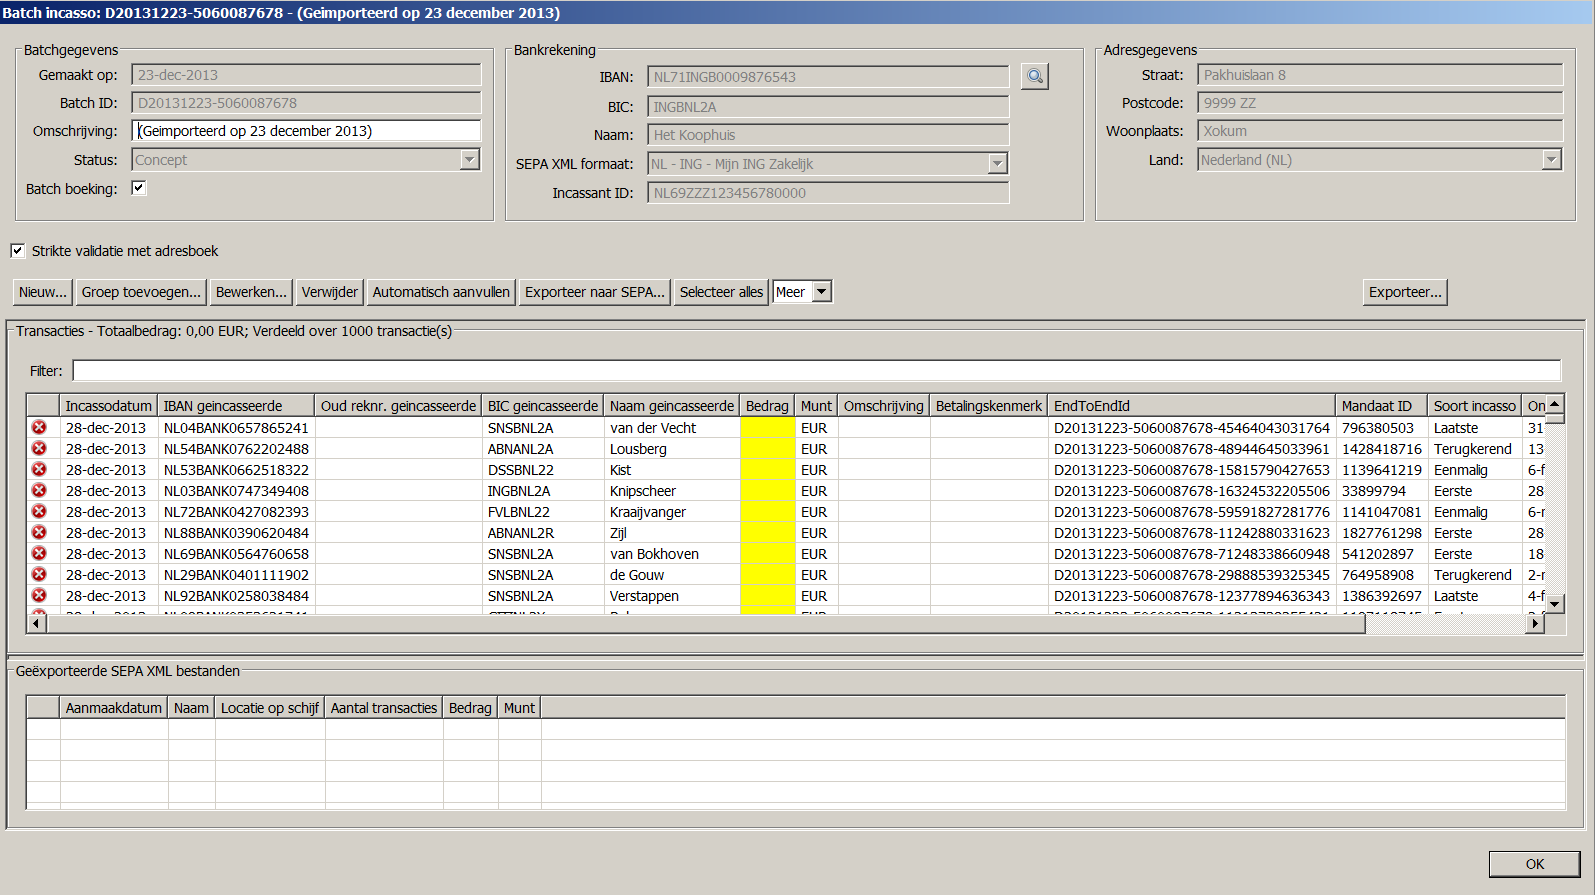Click the error icon for Kraaijvanger transaction
The image size is (1595, 895).
39,512
